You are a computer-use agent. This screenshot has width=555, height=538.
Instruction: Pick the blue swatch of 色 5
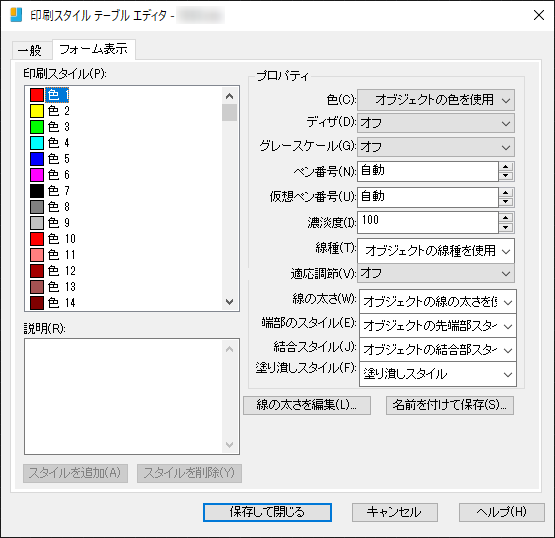pos(37,159)
